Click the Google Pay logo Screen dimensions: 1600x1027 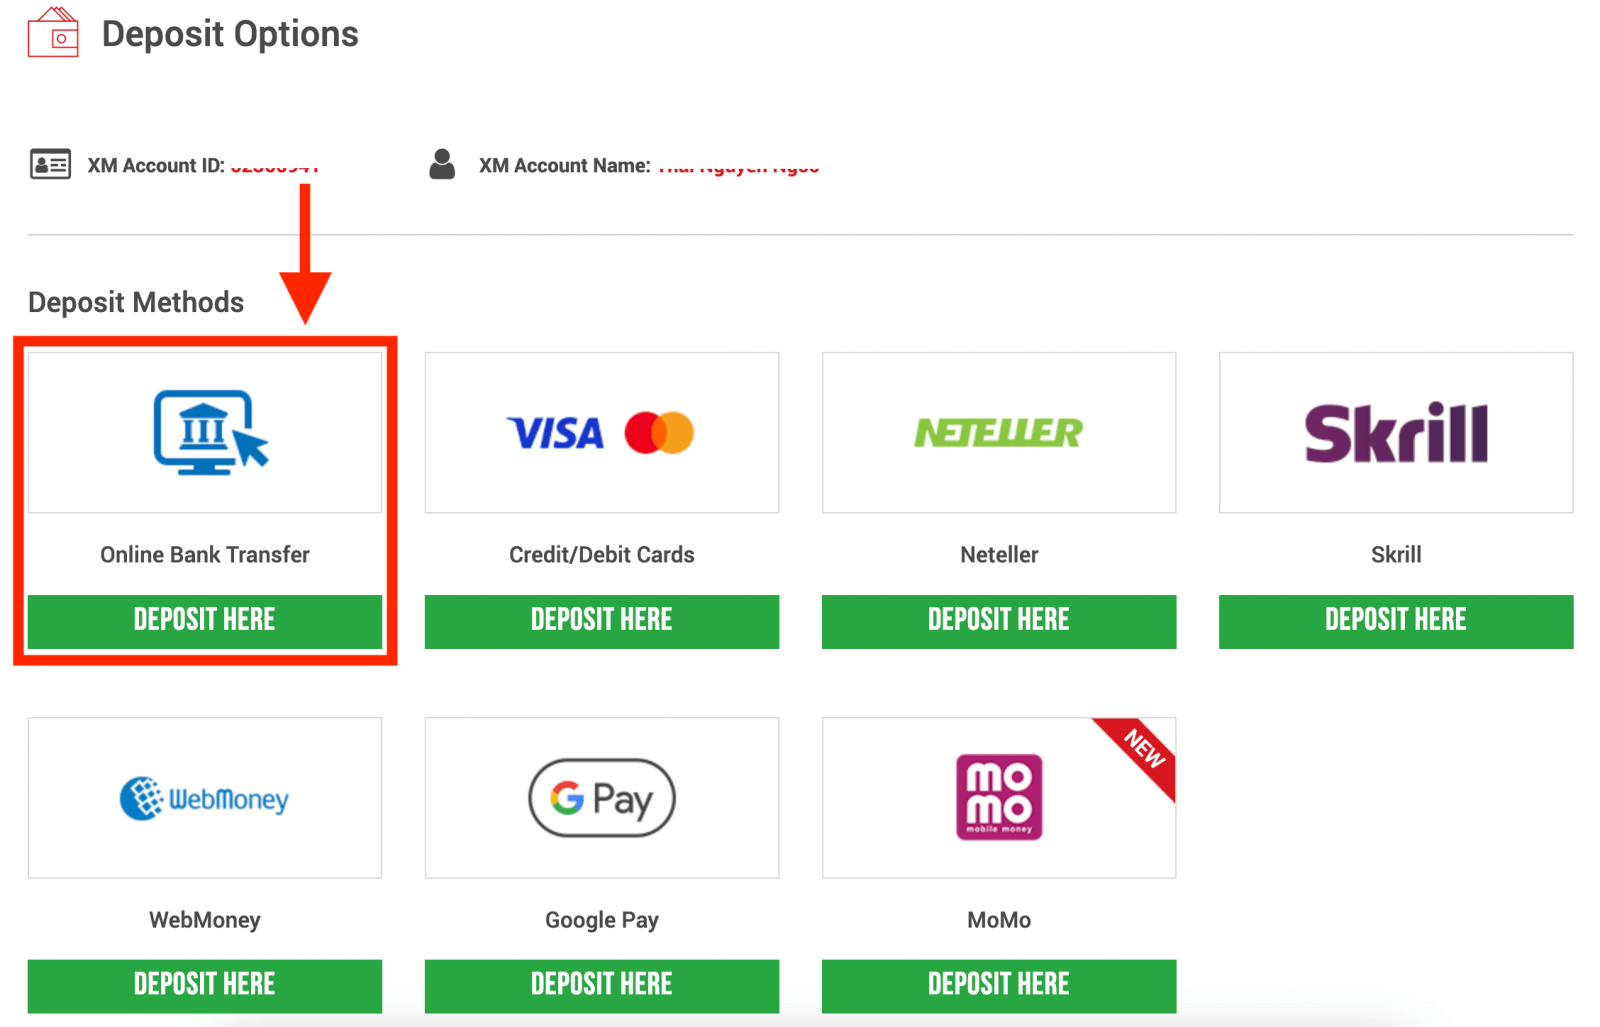tap(600, 798)
